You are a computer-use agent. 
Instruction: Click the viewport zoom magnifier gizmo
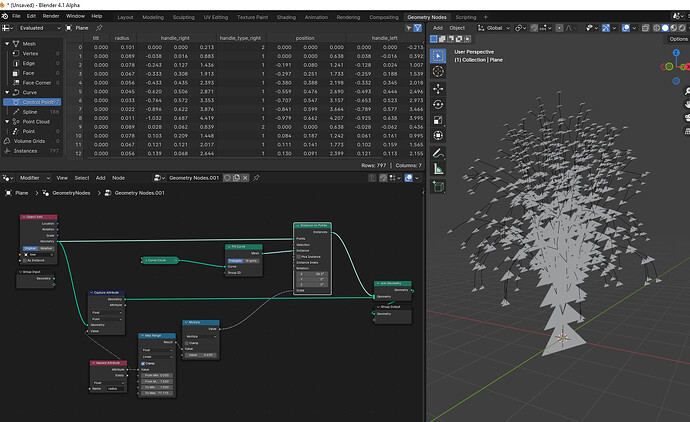coord(686,91)
